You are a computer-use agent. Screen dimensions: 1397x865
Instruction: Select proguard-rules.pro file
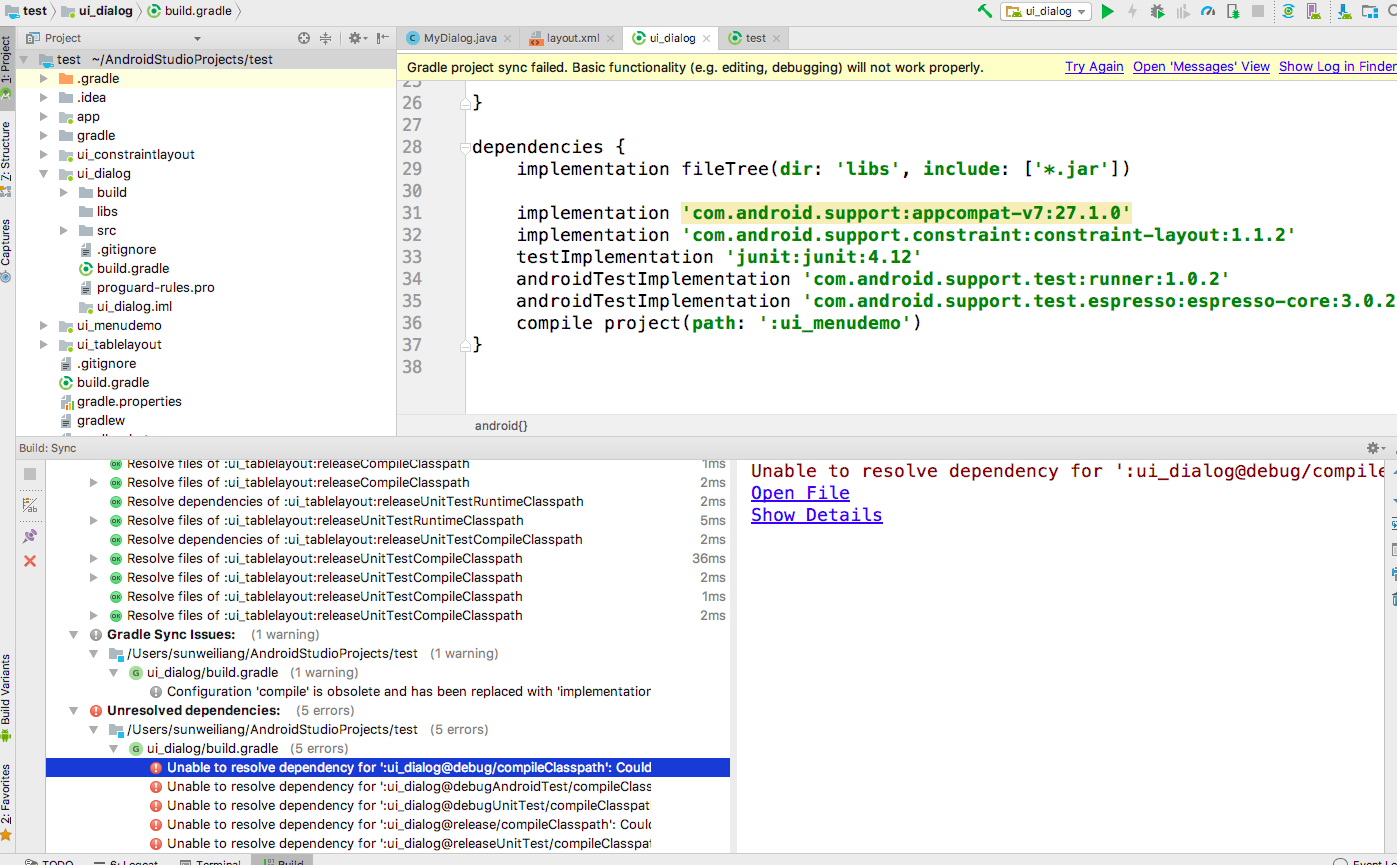pyautogui.click(x=155, y=287)
